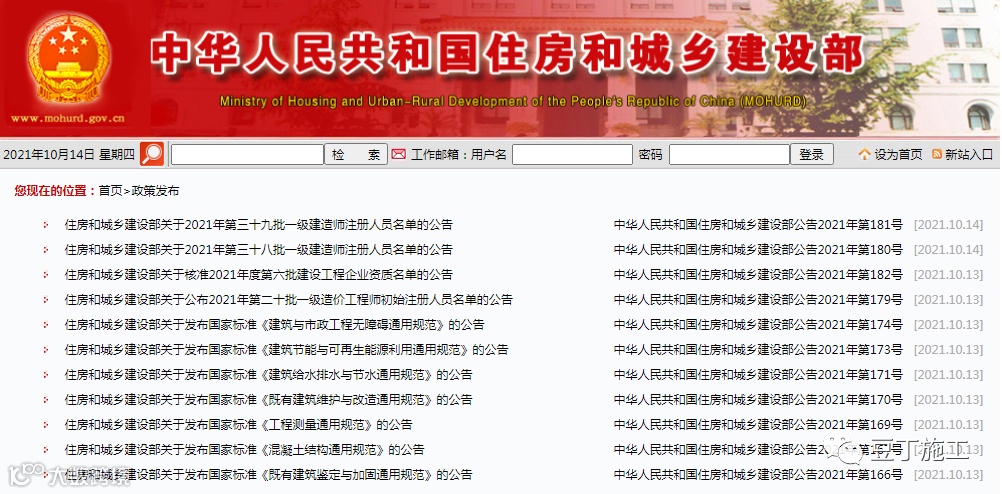The width and height of the screenshot is (1002, 494).
Task: Click the RSS icon beside 新站入口
Action: tap(937, 154)
